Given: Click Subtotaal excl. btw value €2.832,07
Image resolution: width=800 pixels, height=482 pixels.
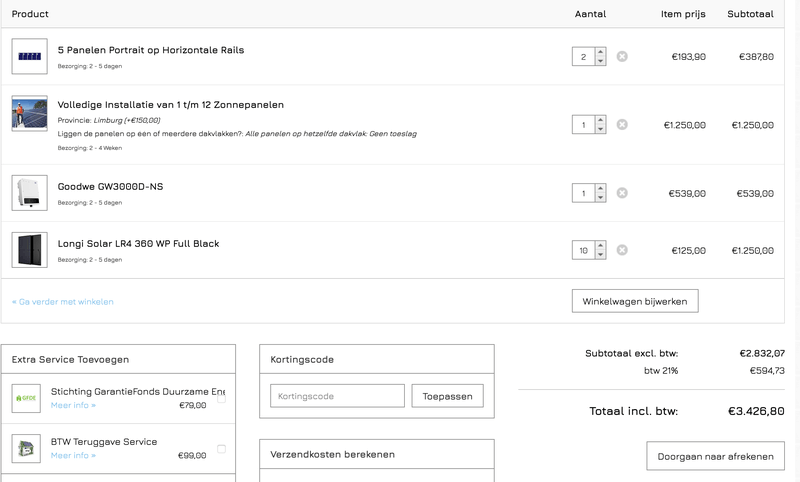Looking at the screenshot, I should coord(762,353).
